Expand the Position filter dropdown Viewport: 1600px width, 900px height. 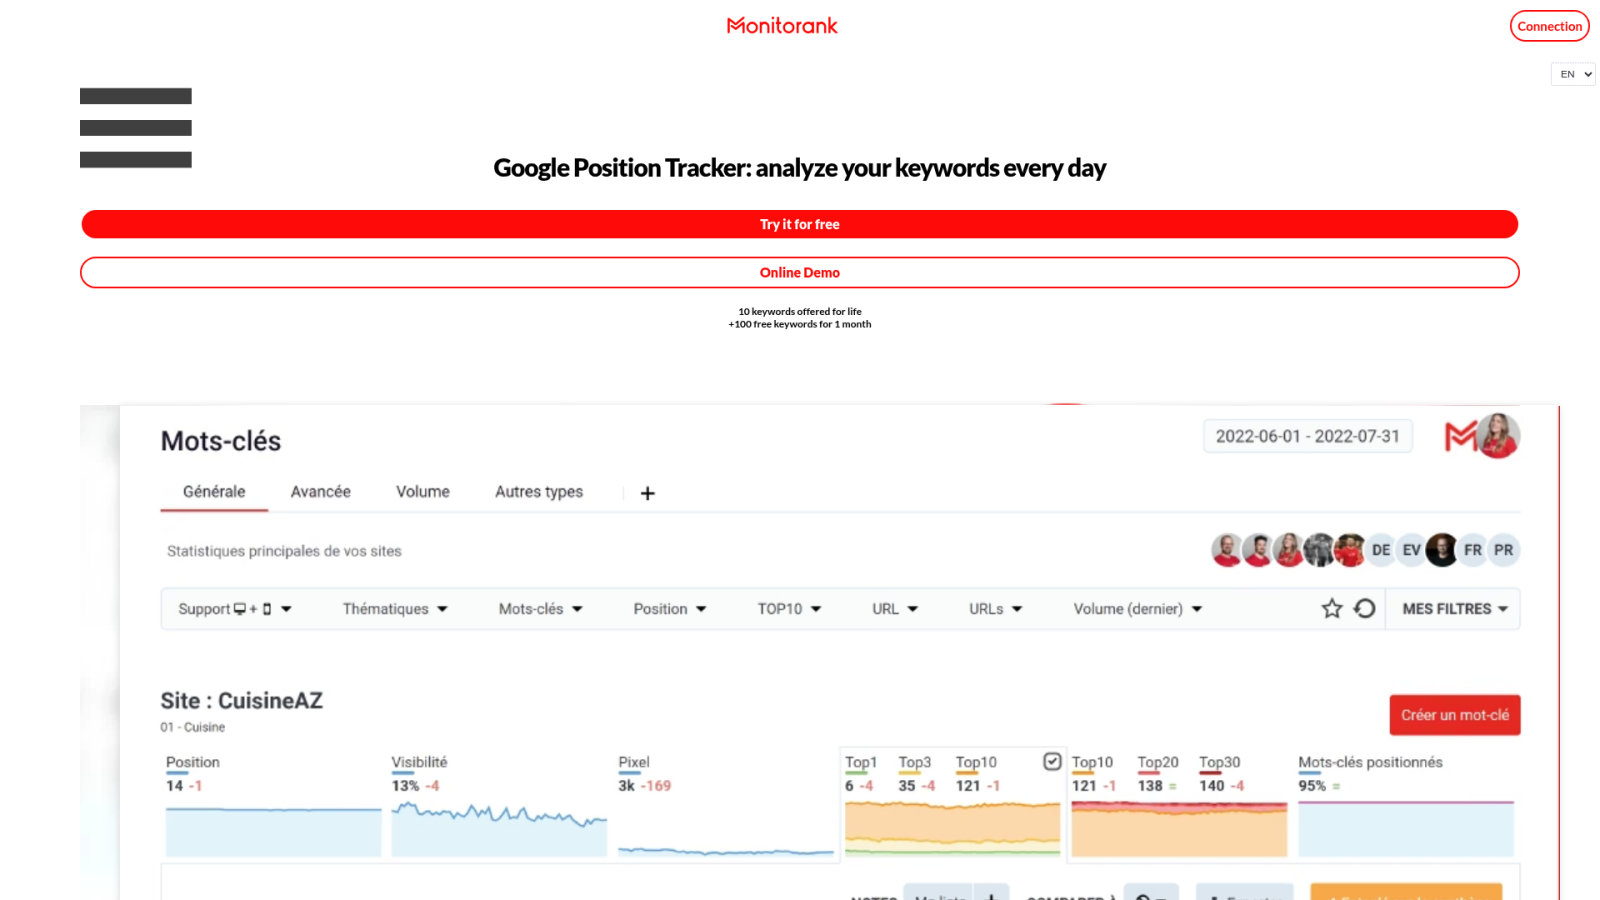(x=670, y=609)
